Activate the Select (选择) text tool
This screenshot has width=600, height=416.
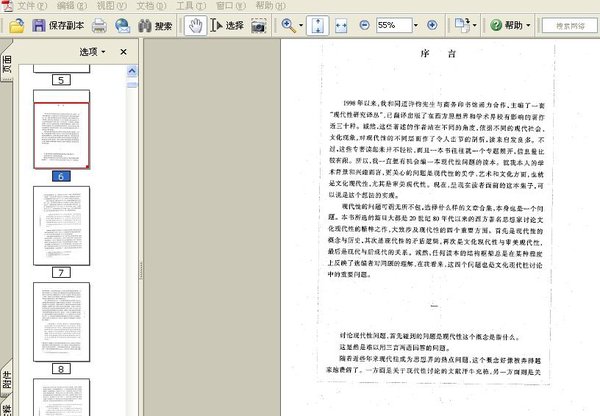tap(227, 26)
